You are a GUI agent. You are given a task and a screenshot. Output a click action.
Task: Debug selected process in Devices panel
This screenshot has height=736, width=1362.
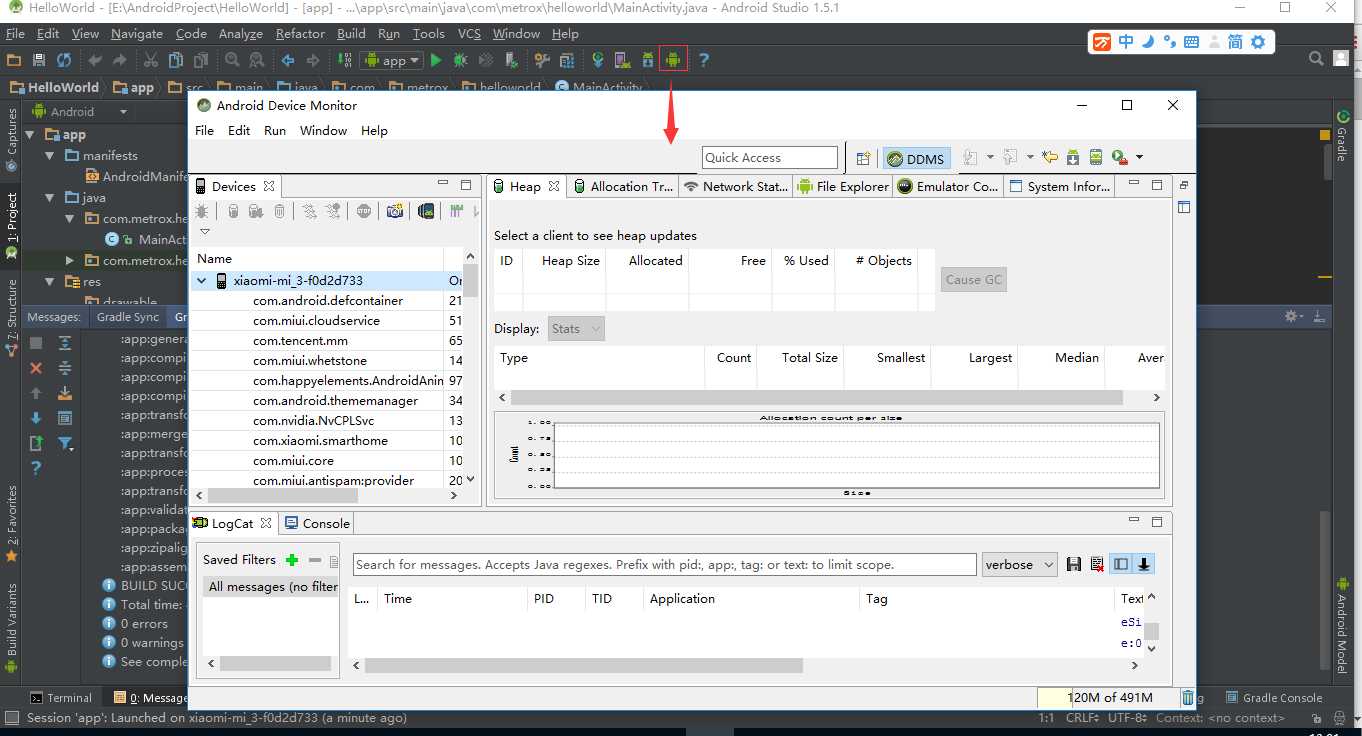[x=202, y=211]
